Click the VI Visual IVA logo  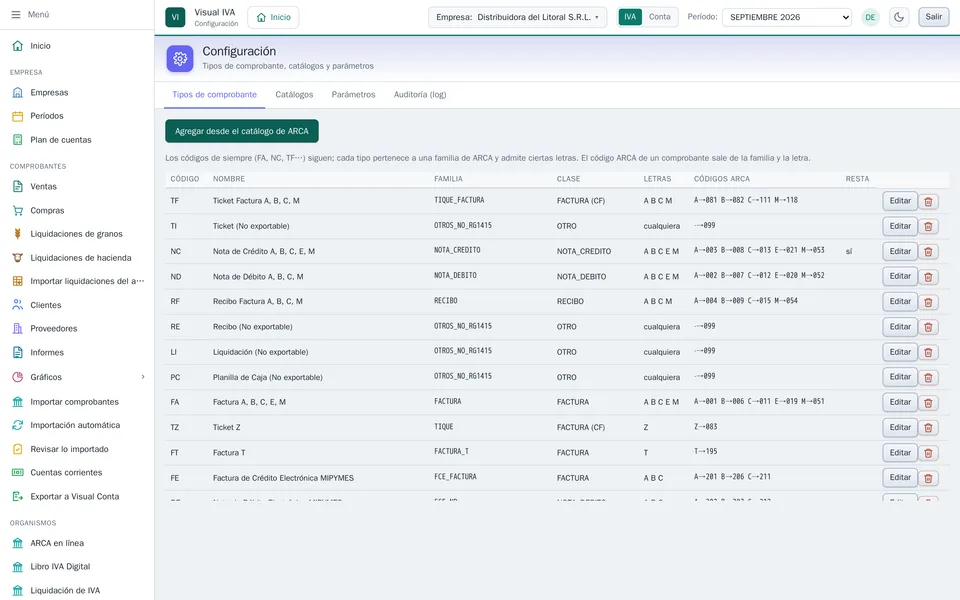[175, 17]
